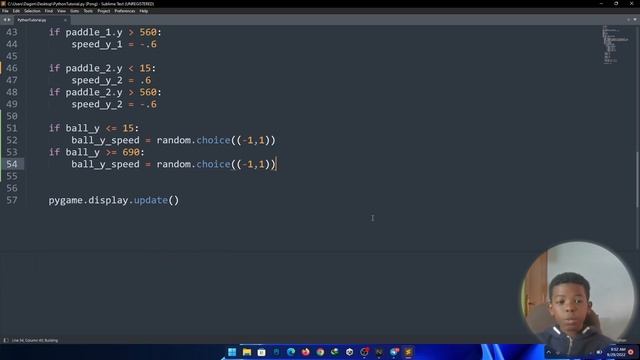This screenshot has height=360, width=640.
Task: Click line number 54 in gutter
Action: [x=12, y=164]
